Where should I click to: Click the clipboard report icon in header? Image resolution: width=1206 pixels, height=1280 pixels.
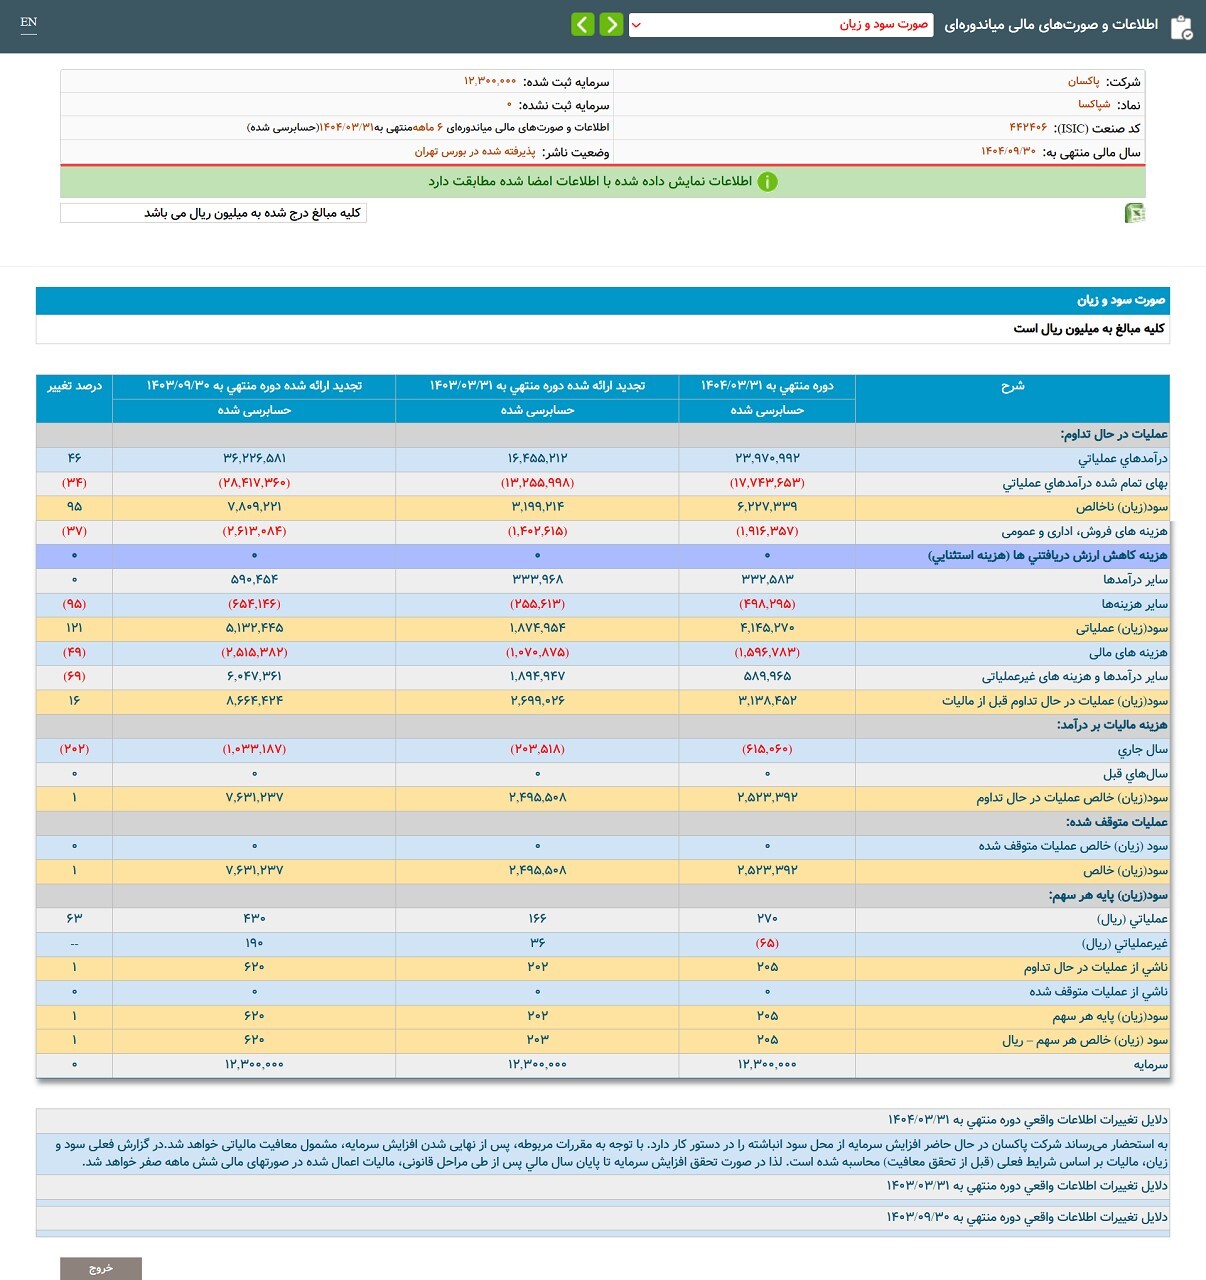point(1181,26)
